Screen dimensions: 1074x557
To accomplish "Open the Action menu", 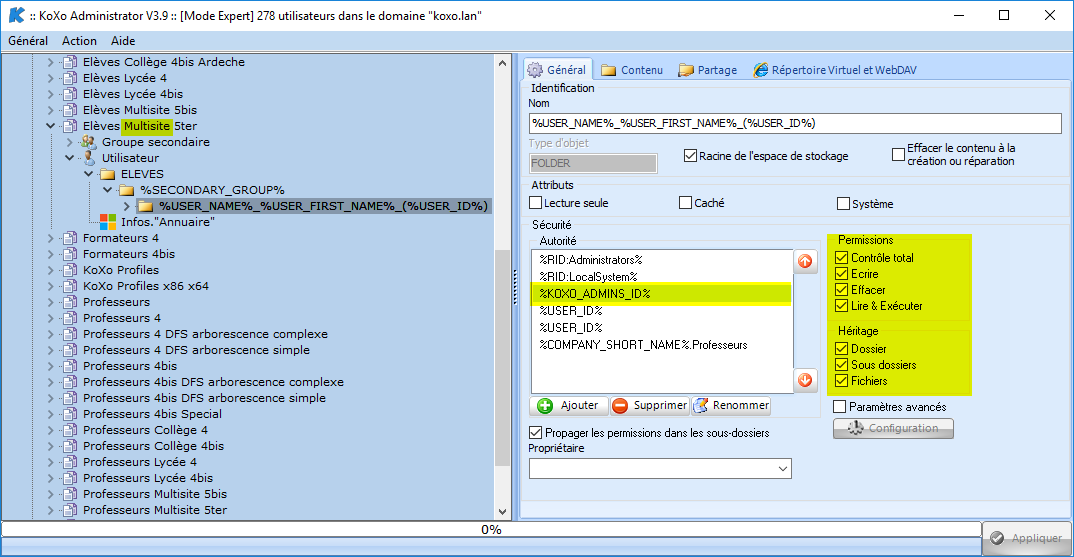I will [79, 41].
